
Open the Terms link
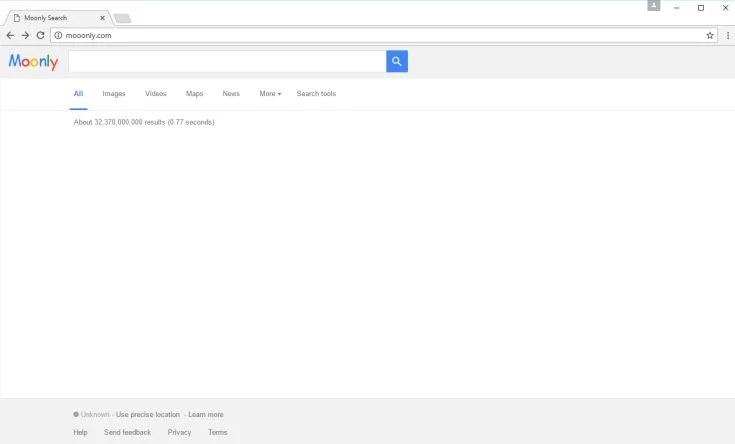[218, 432]
